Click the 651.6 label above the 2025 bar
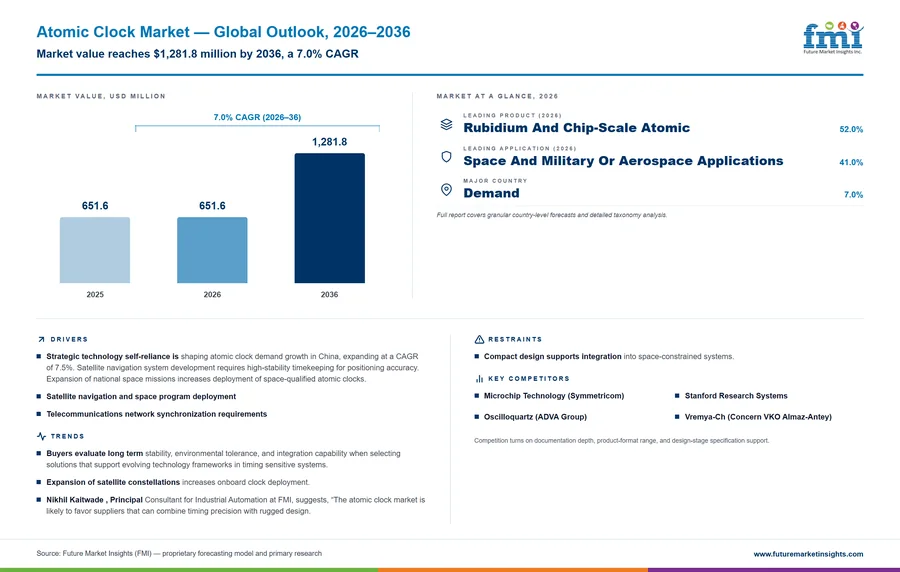Image resolution: width=900 pixels, height=572 pixels. tap(95, 205)
